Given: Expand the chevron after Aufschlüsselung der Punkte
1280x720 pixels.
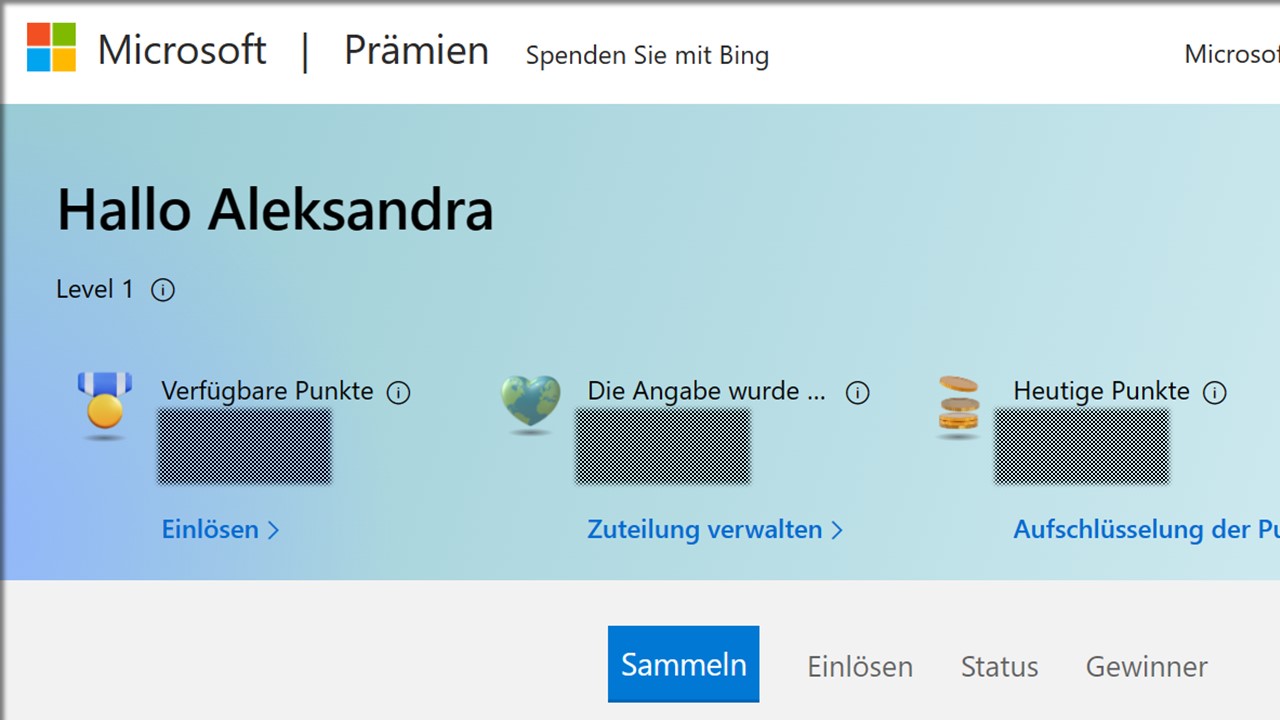Looking at the screenshot, I should pyautogui.click(x=1270, y=530).
